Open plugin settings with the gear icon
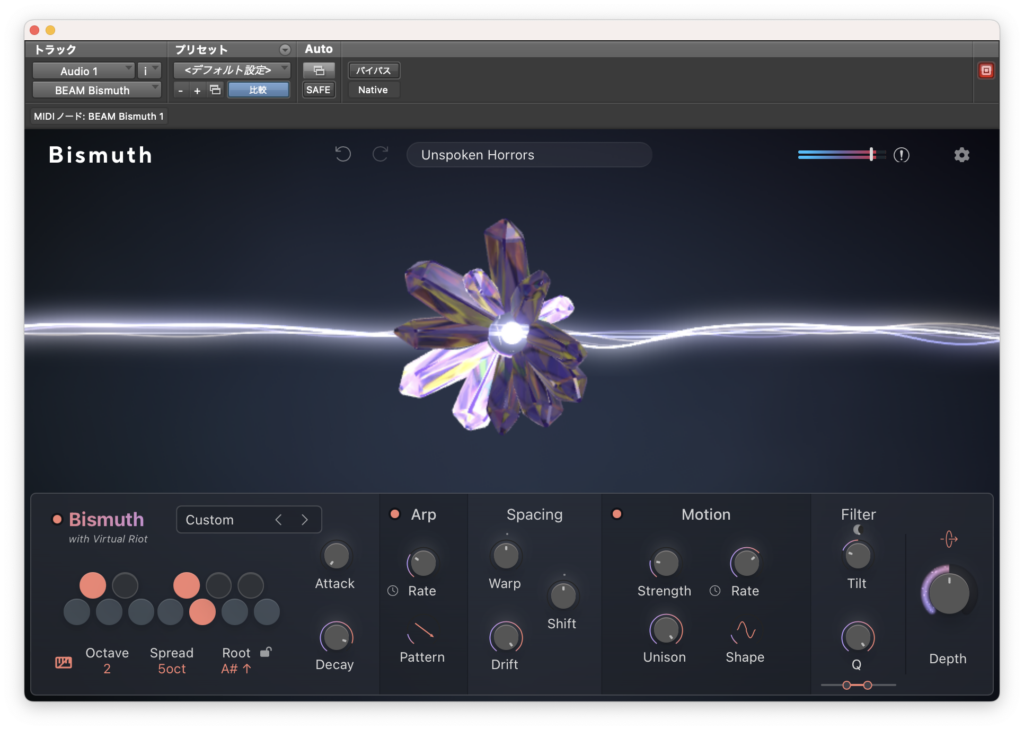Image resolution: width=1024 pixels, height=730 pixels. [961, 155]
